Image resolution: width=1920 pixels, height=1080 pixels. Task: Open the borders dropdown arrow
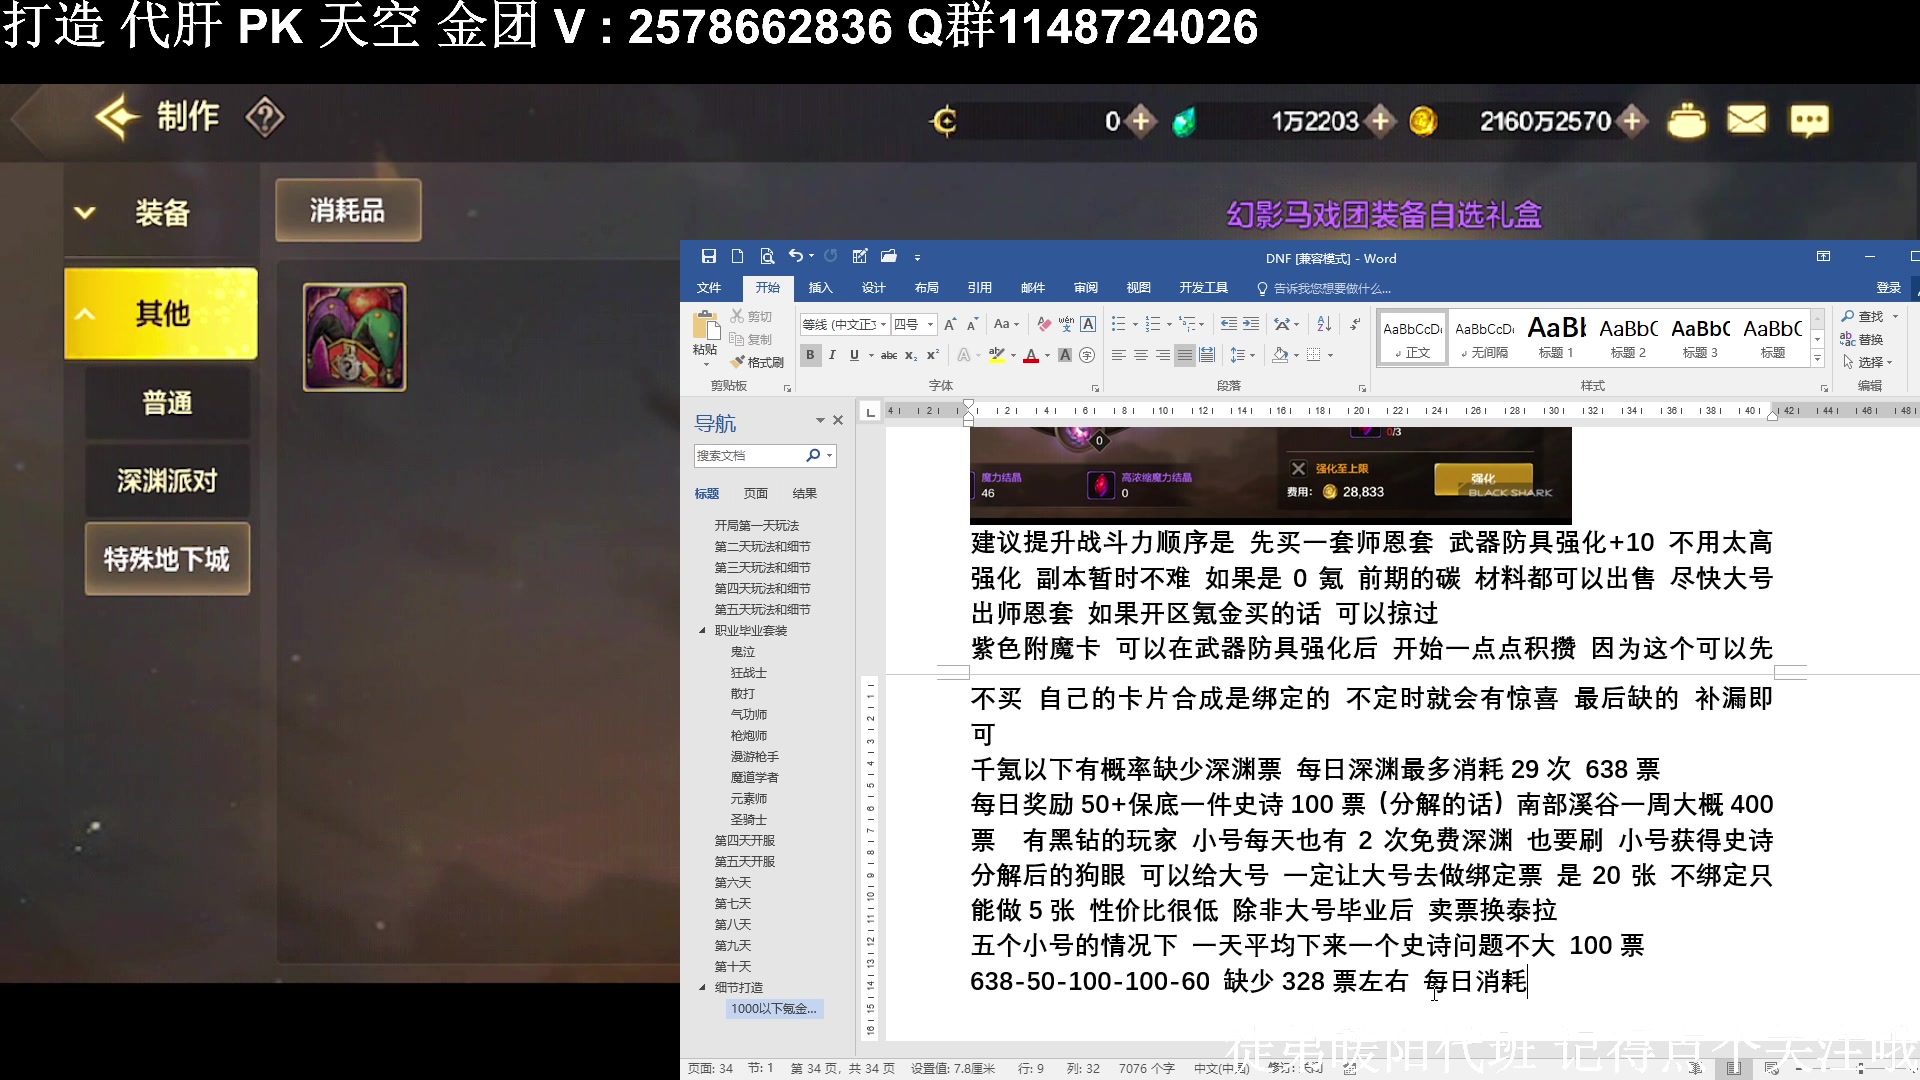pos(1330,355)
